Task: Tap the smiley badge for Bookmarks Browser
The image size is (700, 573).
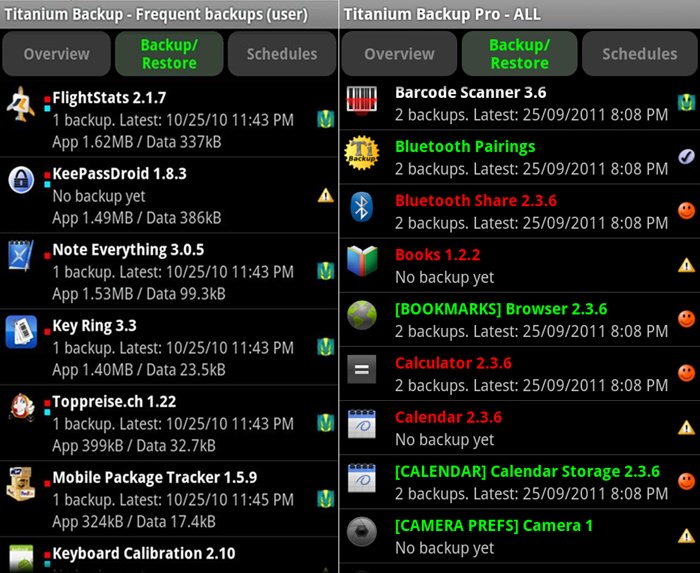Action: [687, 319]
